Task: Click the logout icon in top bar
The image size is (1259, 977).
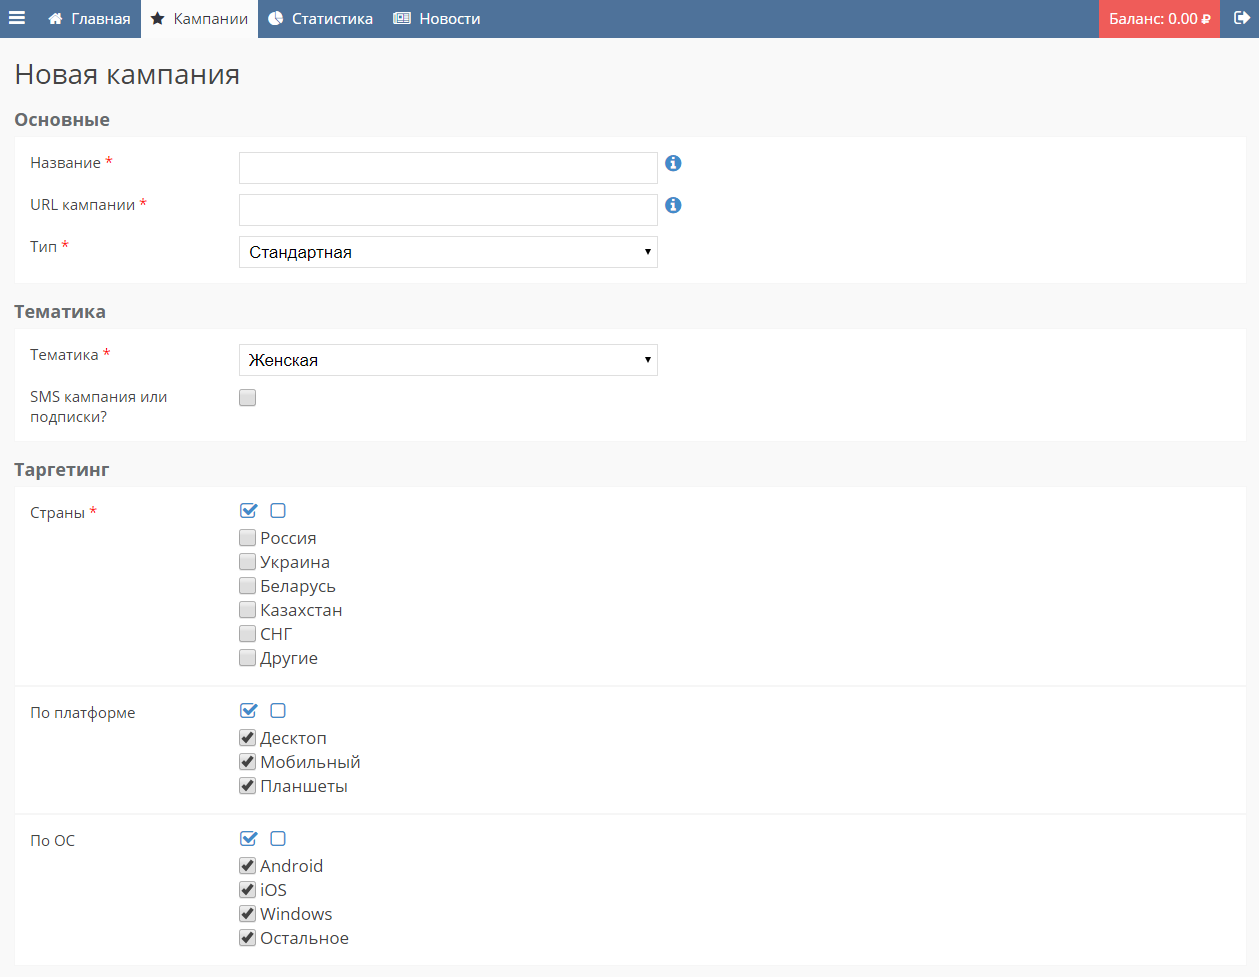Action: click(x=1241, y=18)
